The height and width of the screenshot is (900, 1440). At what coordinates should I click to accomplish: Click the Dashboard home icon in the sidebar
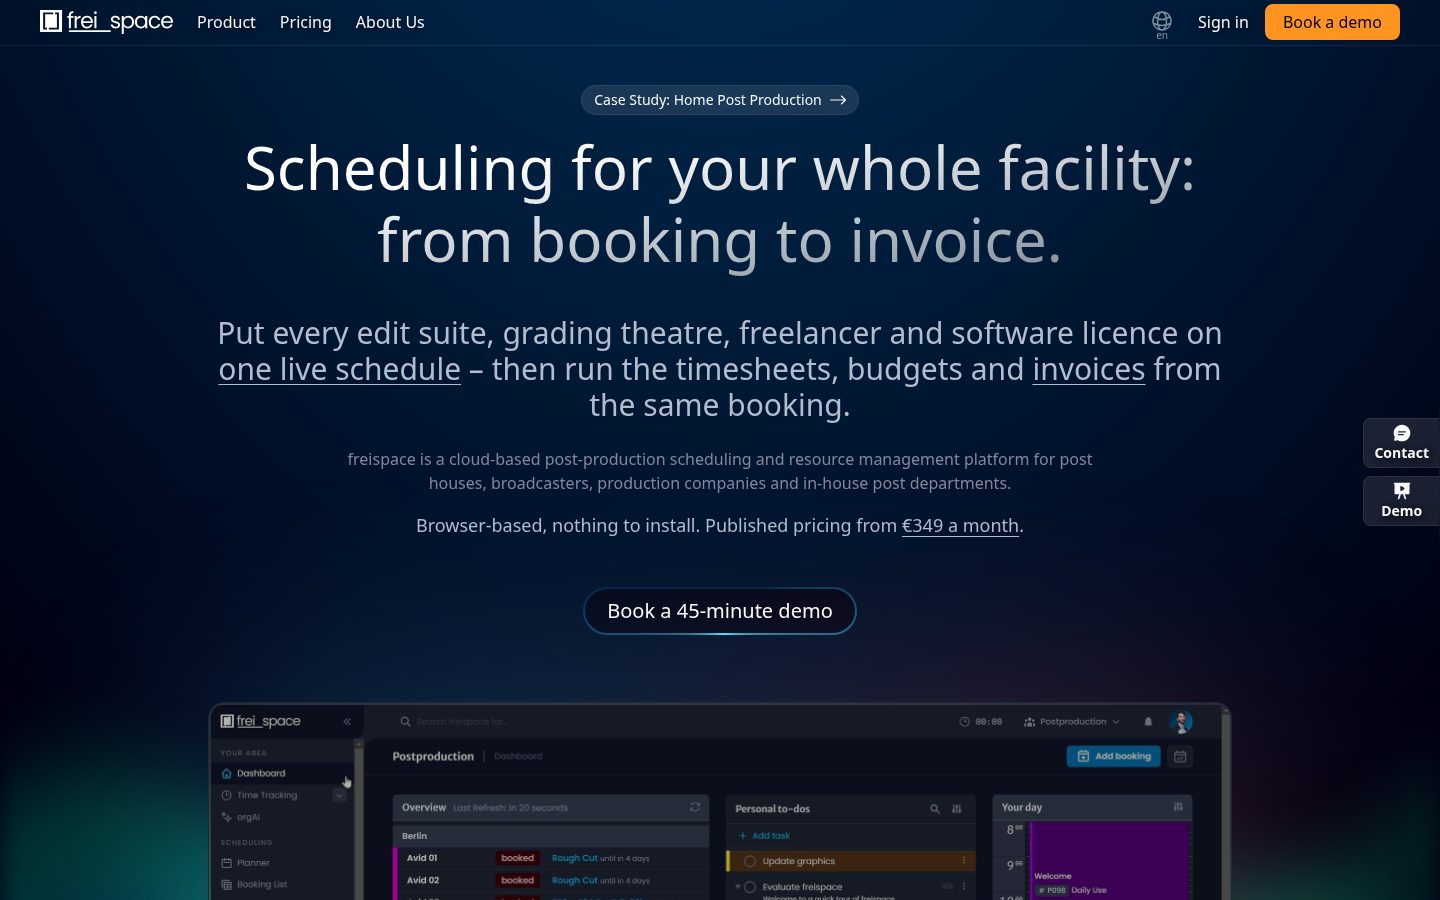point(226,773)
